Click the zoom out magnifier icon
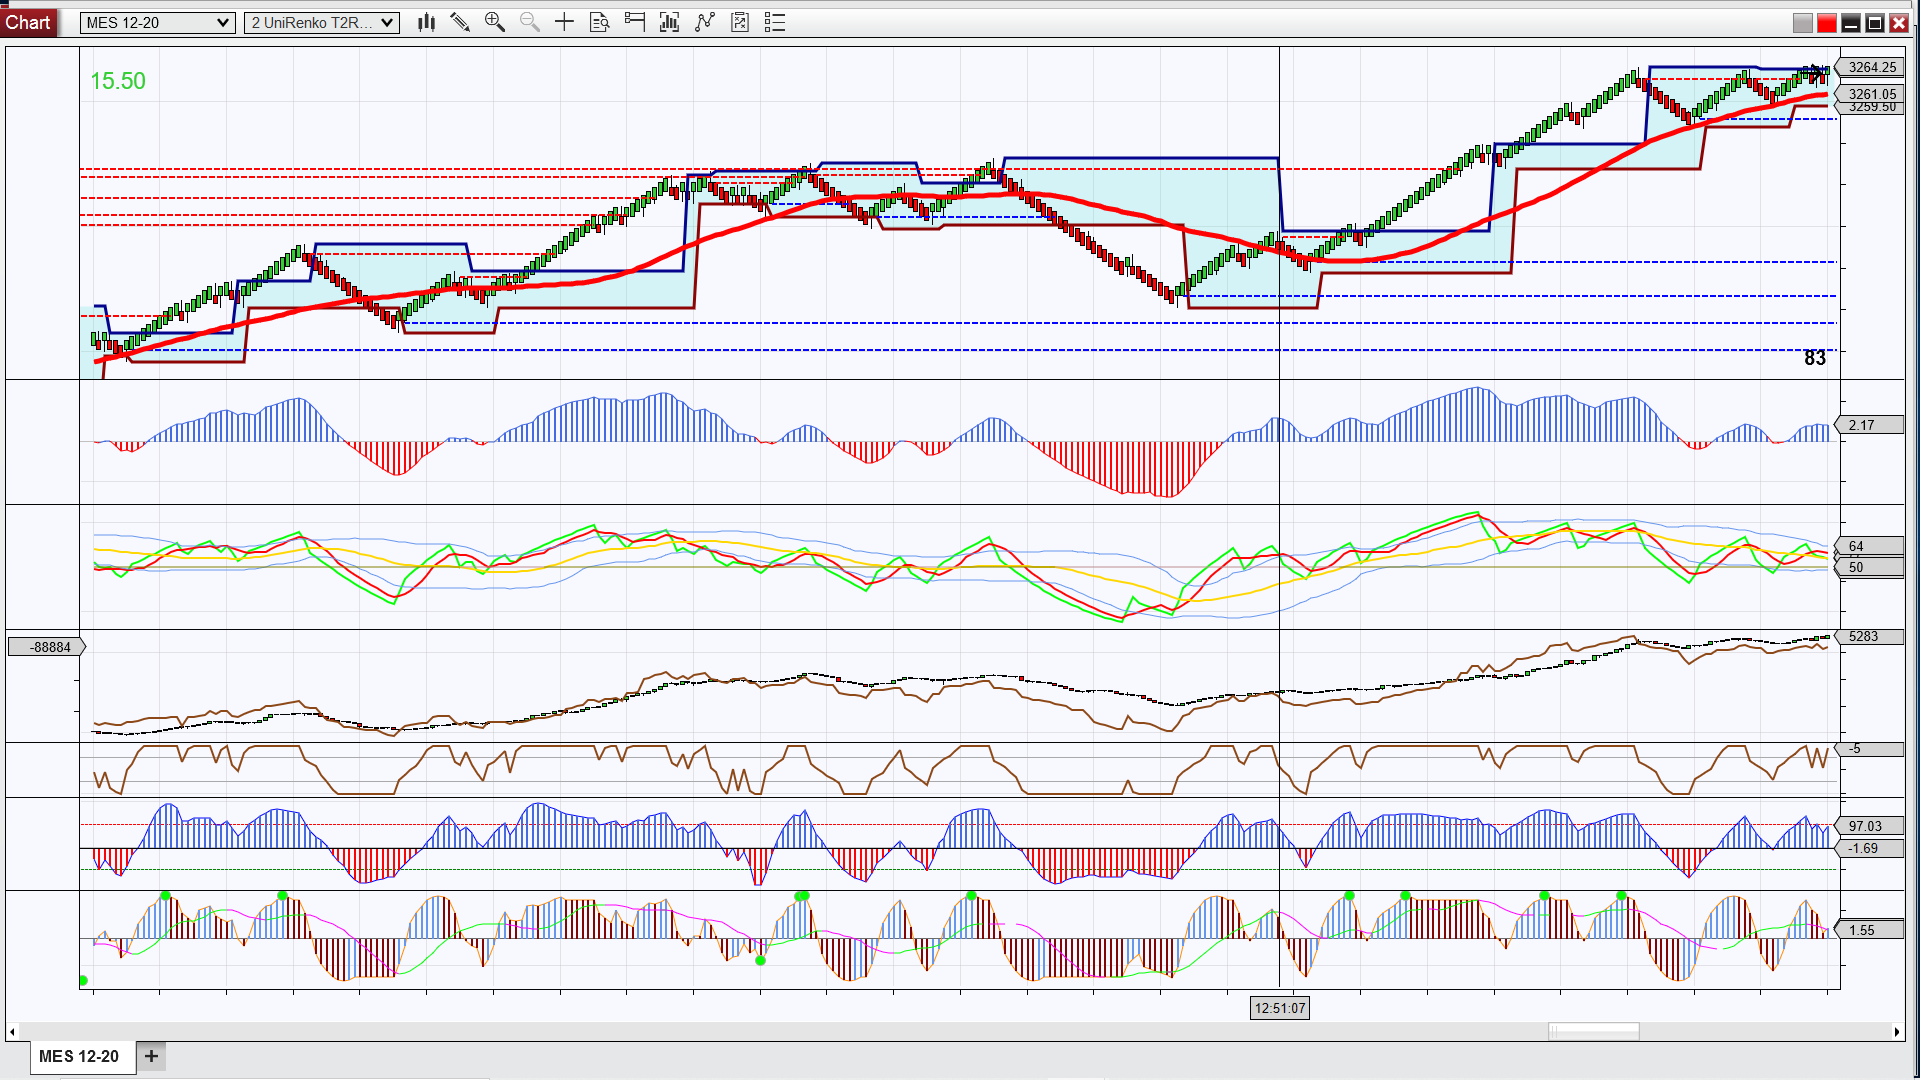This screenshot has width=1920, height=1080. coord(529,22)
